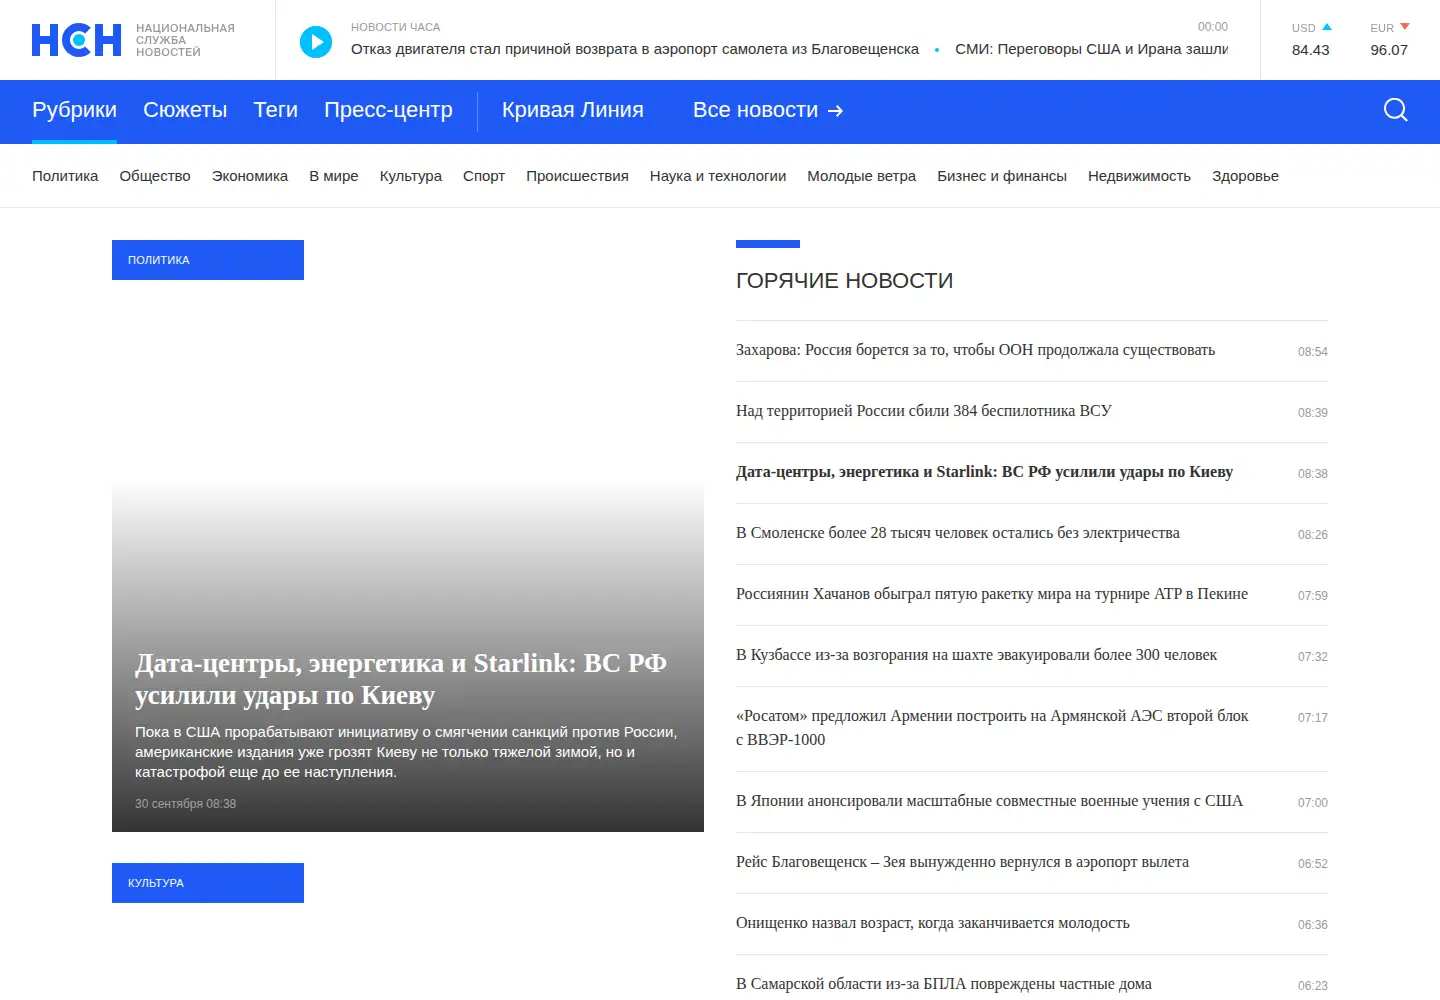This screenshot has width=1440, height=1000.
Task: Open Смоленск electricity outage news
Action: (958, 533)
